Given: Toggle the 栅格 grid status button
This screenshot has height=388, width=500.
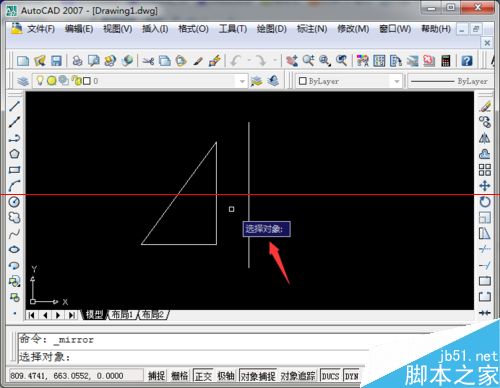Looking at the screenshot, I should 179,376.
